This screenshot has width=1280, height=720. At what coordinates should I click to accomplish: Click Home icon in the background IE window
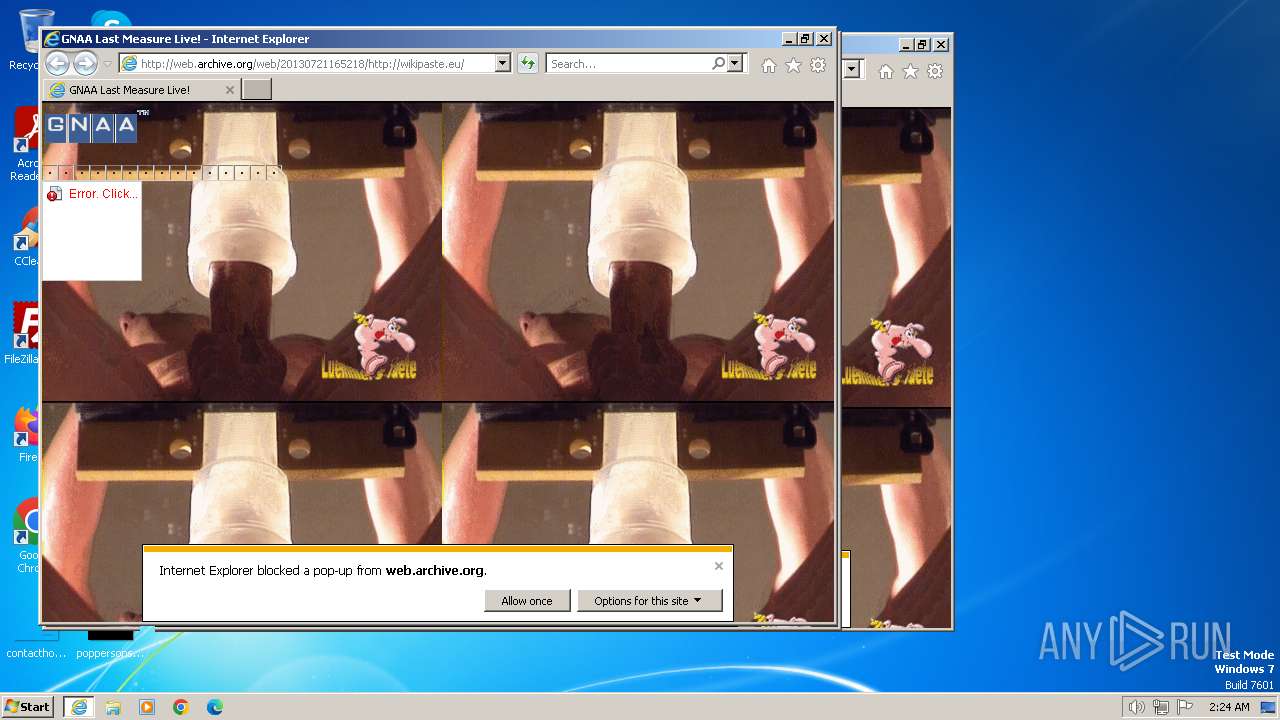point(886,71)
